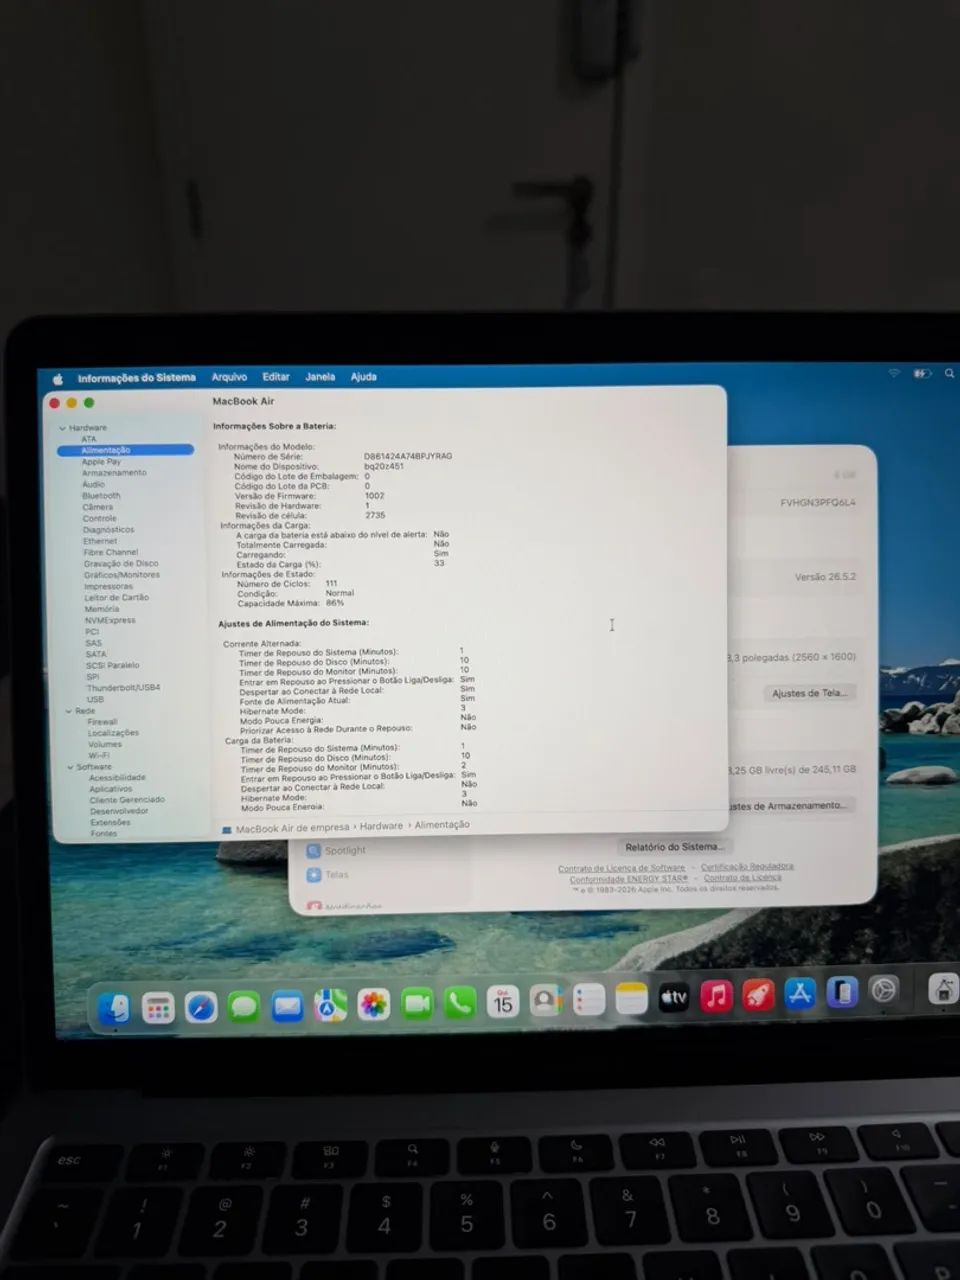Select ATA in sidebar
Image resolution: width=960 pixels, height=1280 pixels.
pyautogui.click(x=89, y=439)
